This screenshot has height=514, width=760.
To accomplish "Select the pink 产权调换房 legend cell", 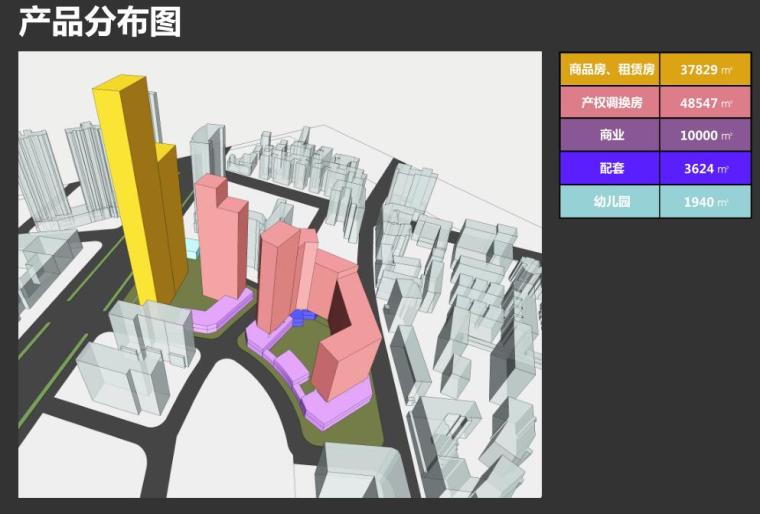I will (x=610, y=103).
